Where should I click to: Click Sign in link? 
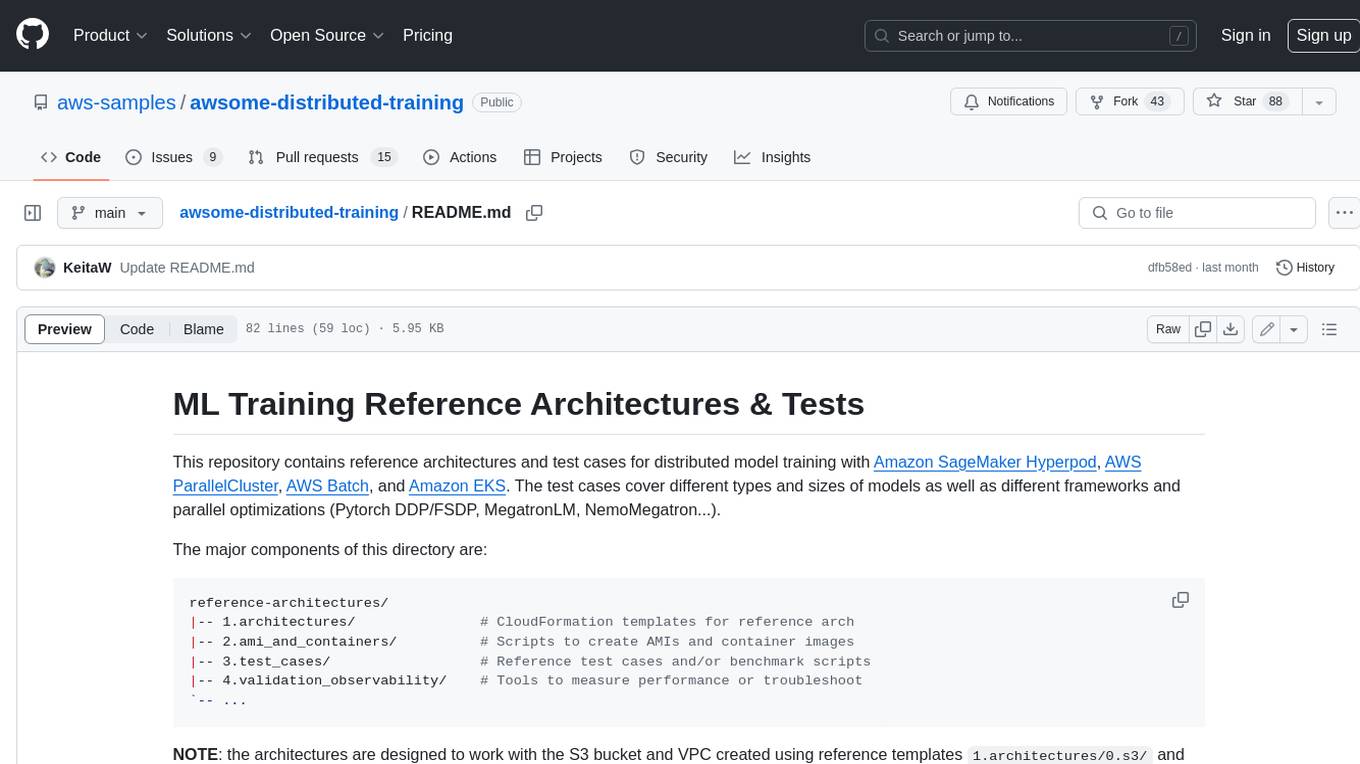(x=1245, y=35)
